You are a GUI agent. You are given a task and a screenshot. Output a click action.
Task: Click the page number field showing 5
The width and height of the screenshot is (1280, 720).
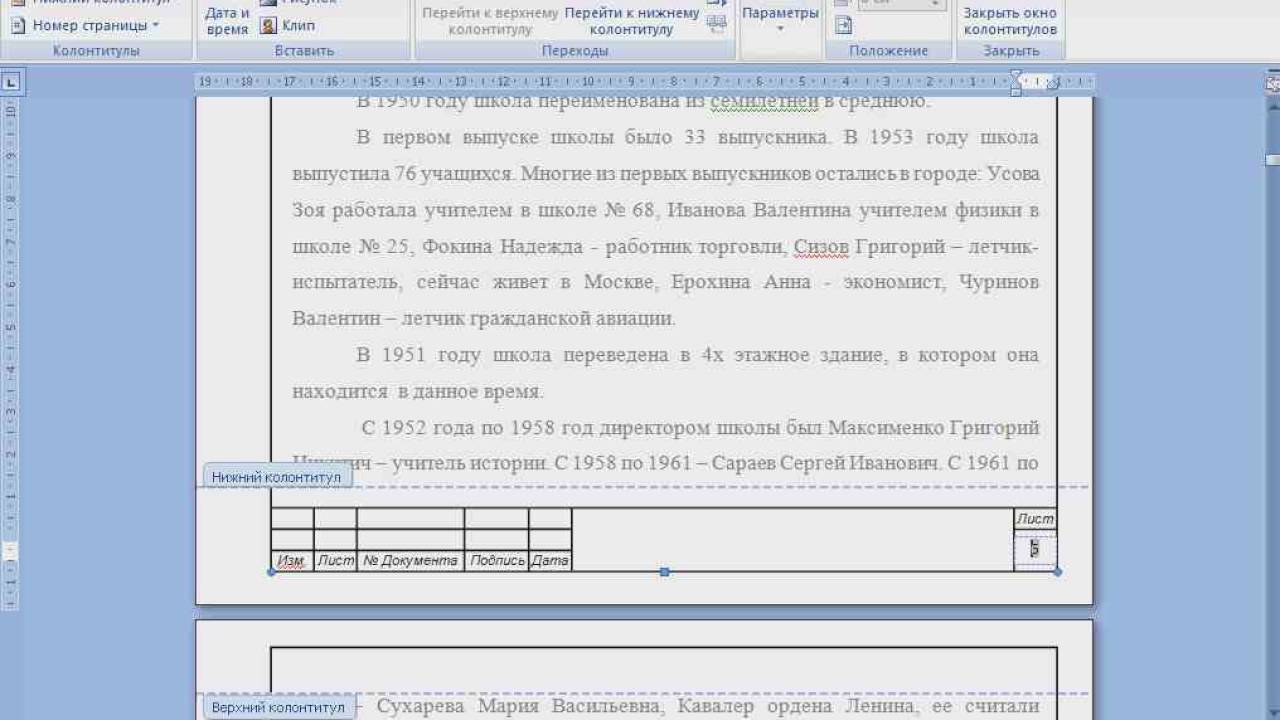(1035, 549)
